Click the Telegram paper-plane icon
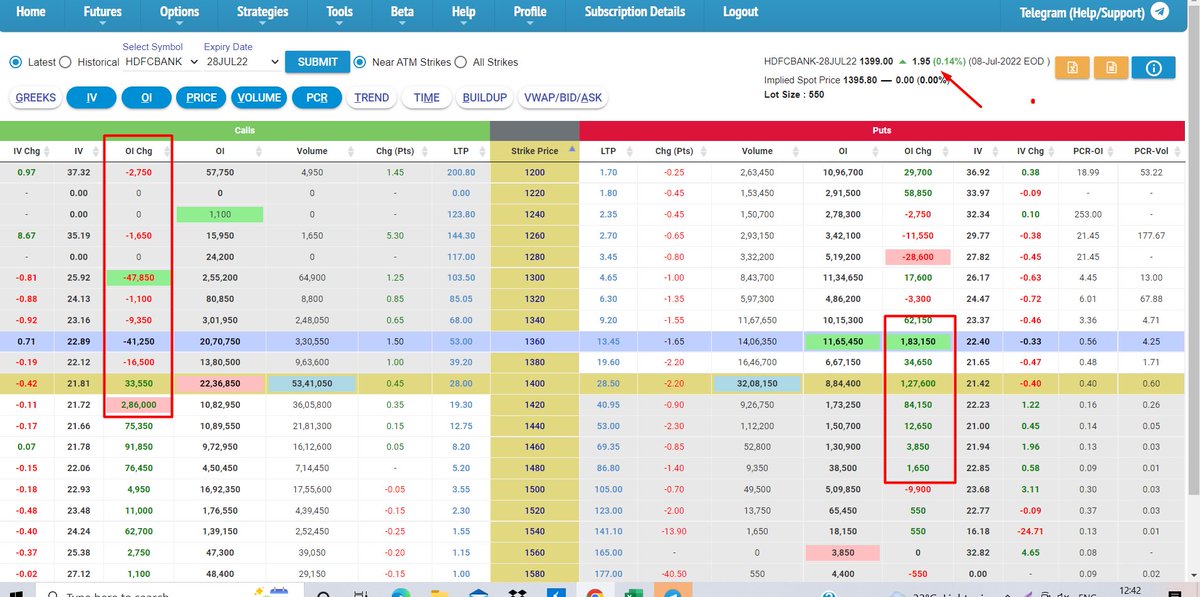 tap(1160, 12)
